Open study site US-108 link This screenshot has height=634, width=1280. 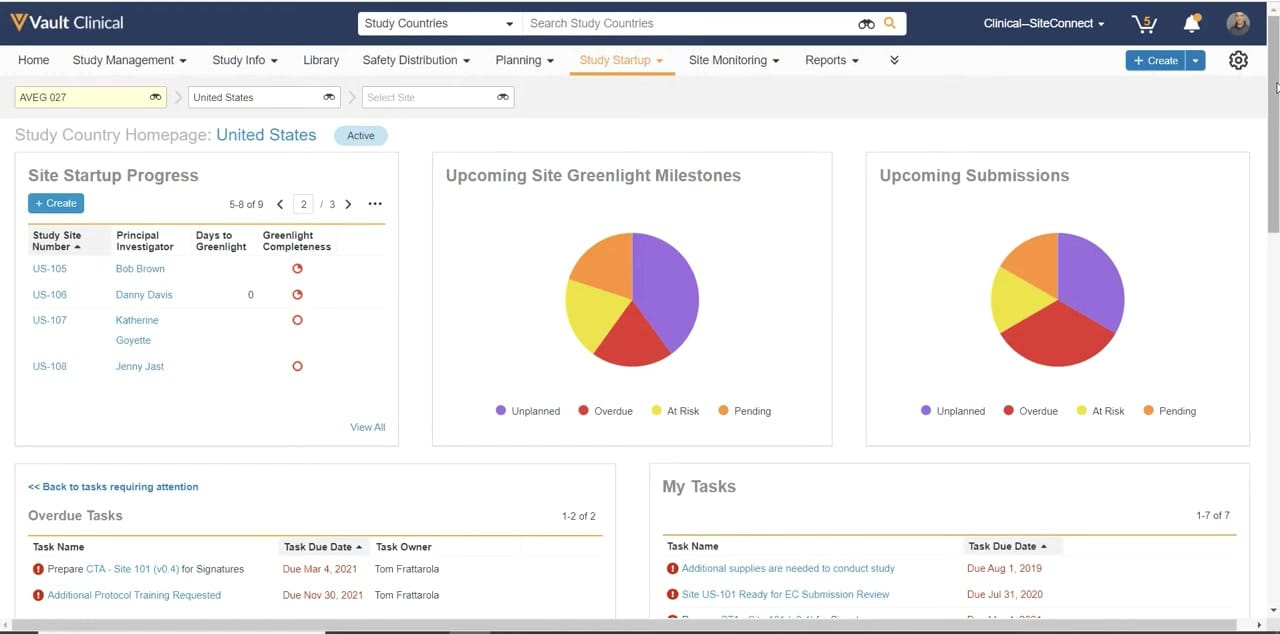pos(50,366)
